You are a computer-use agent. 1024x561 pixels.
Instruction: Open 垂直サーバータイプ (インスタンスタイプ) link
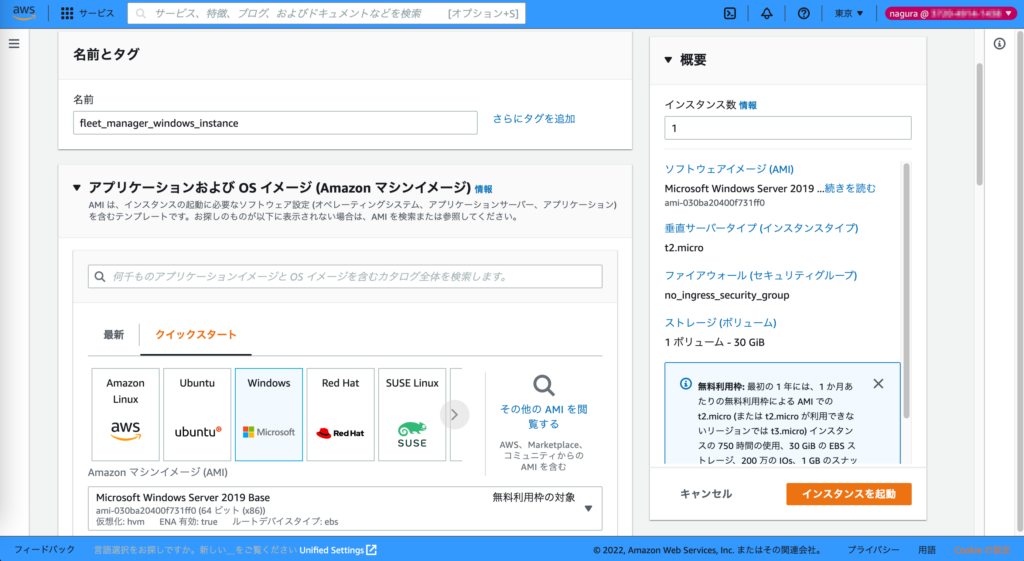tap(761, 228)
